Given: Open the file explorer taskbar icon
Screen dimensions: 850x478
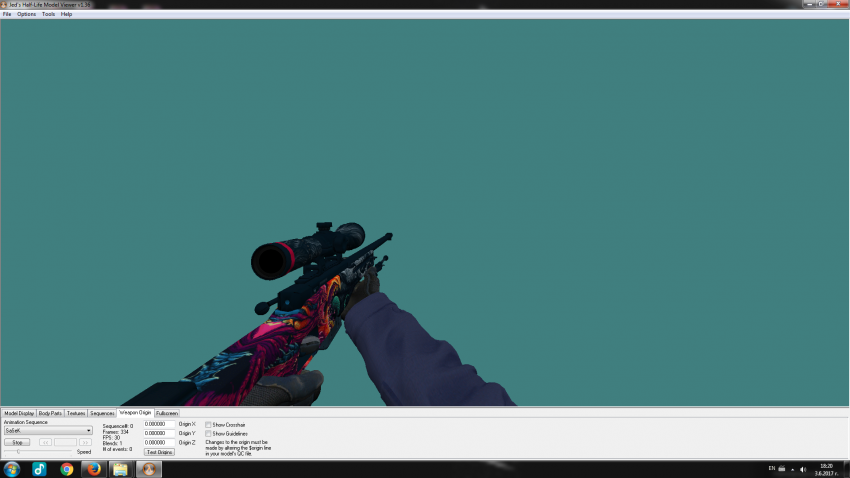Looking at the screenshot, I should click(x=120, y=468).
